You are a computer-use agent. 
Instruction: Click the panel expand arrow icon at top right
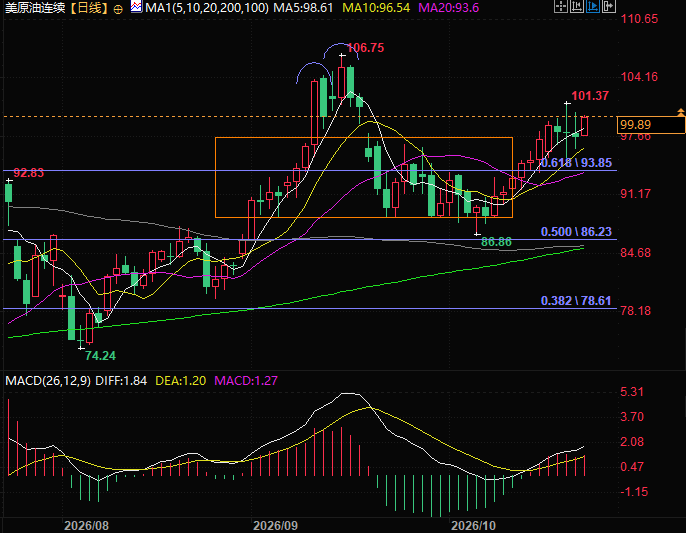[x=609, y=6]
